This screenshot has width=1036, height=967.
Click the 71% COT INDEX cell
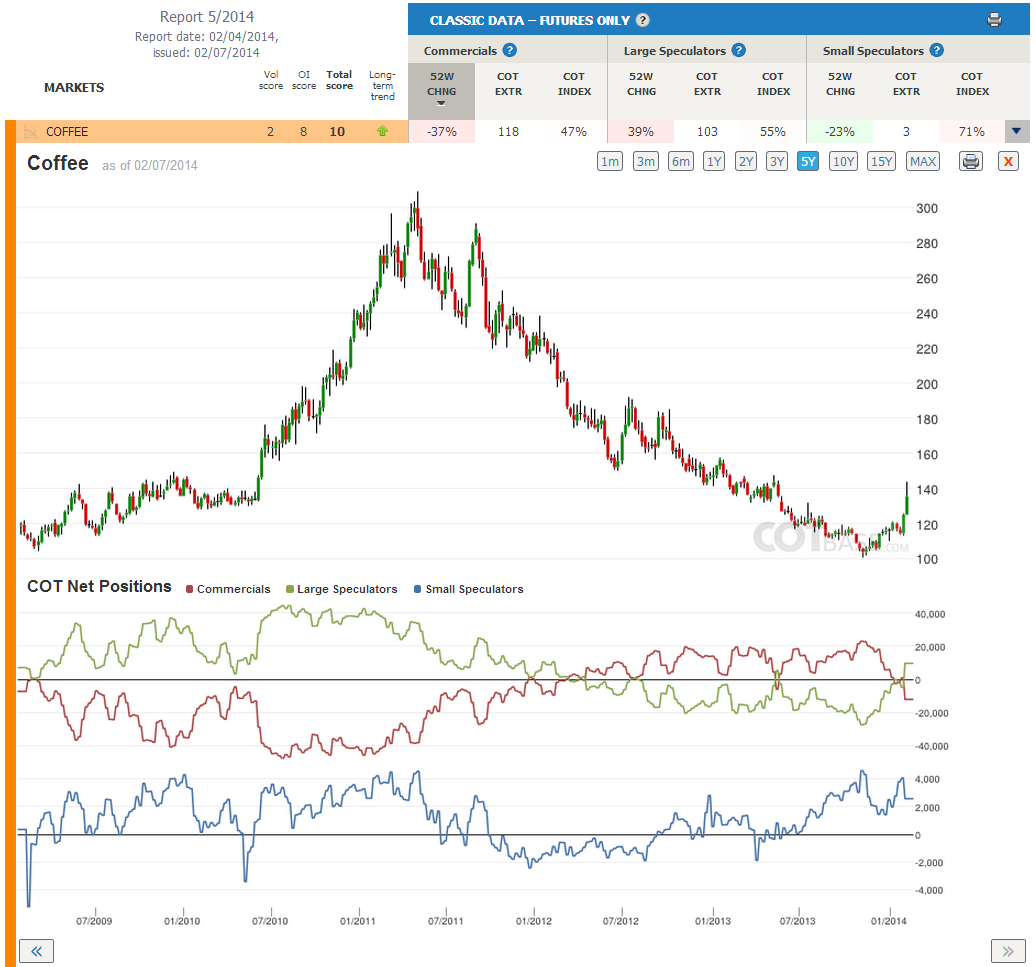click(971, 131)
